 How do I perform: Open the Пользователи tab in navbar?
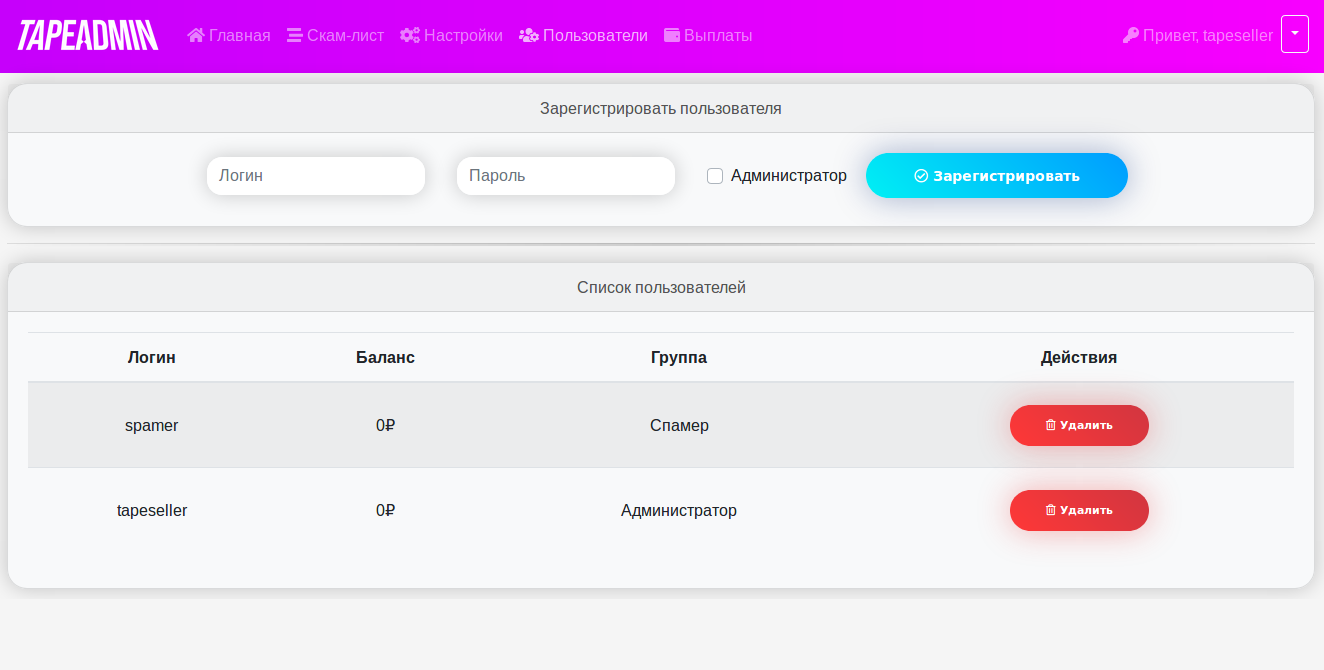pos(594,35)
